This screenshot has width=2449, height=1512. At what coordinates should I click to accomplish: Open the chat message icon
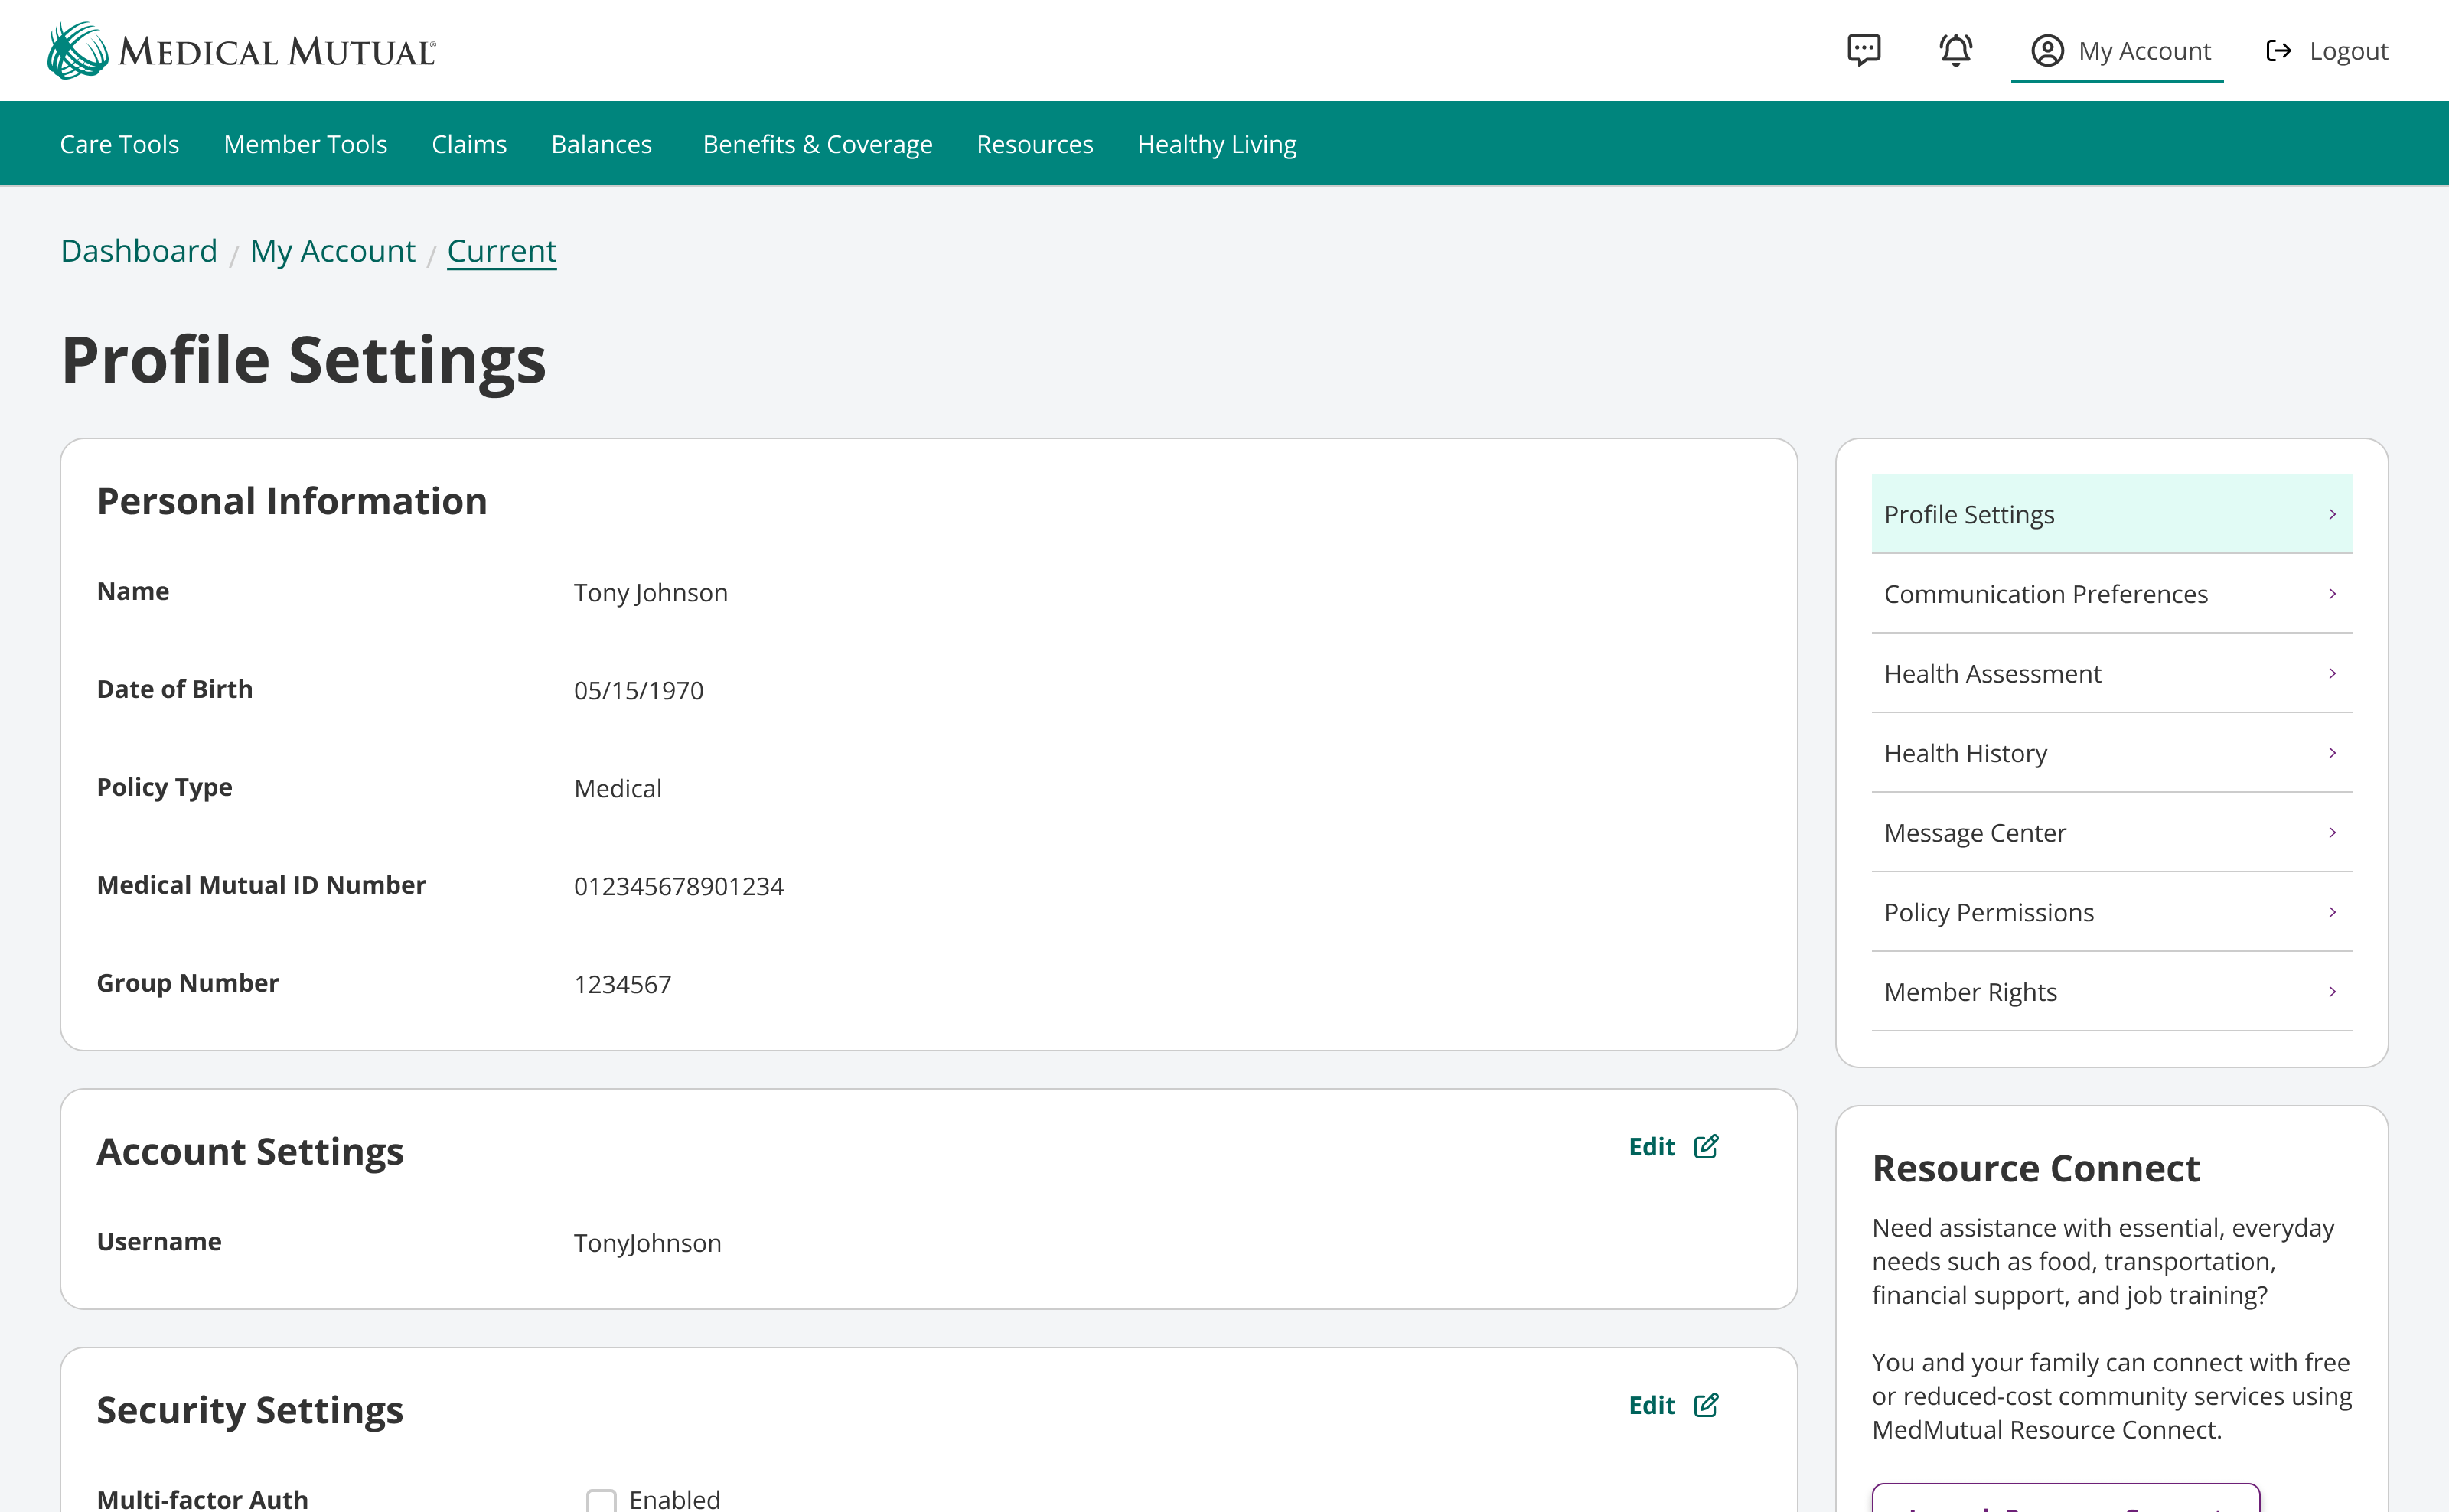tap(1863, 50)
